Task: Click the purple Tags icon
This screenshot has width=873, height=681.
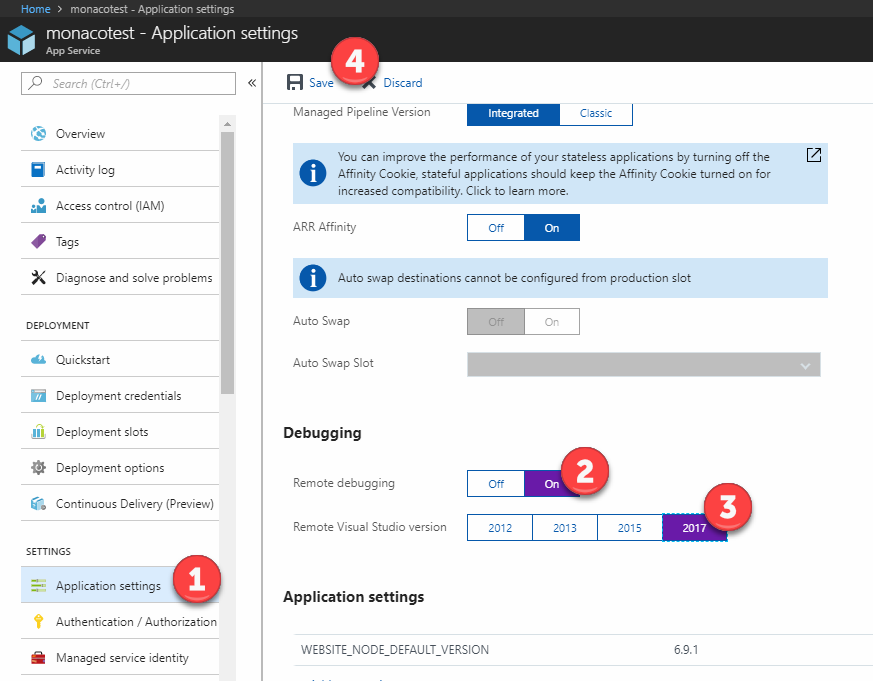Action: tap(38, 241)
